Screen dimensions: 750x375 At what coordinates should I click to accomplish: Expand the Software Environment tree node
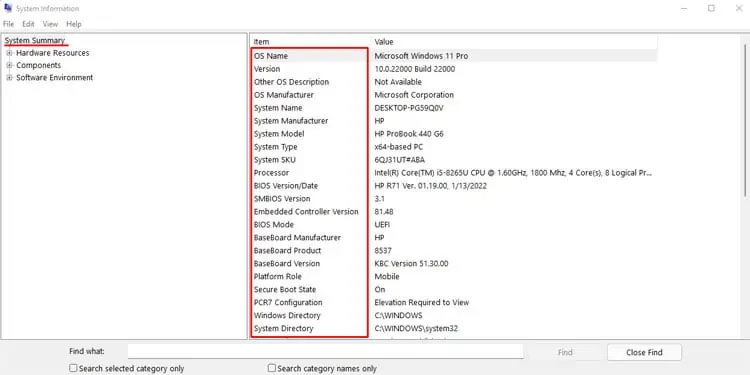tap(9, 77)
